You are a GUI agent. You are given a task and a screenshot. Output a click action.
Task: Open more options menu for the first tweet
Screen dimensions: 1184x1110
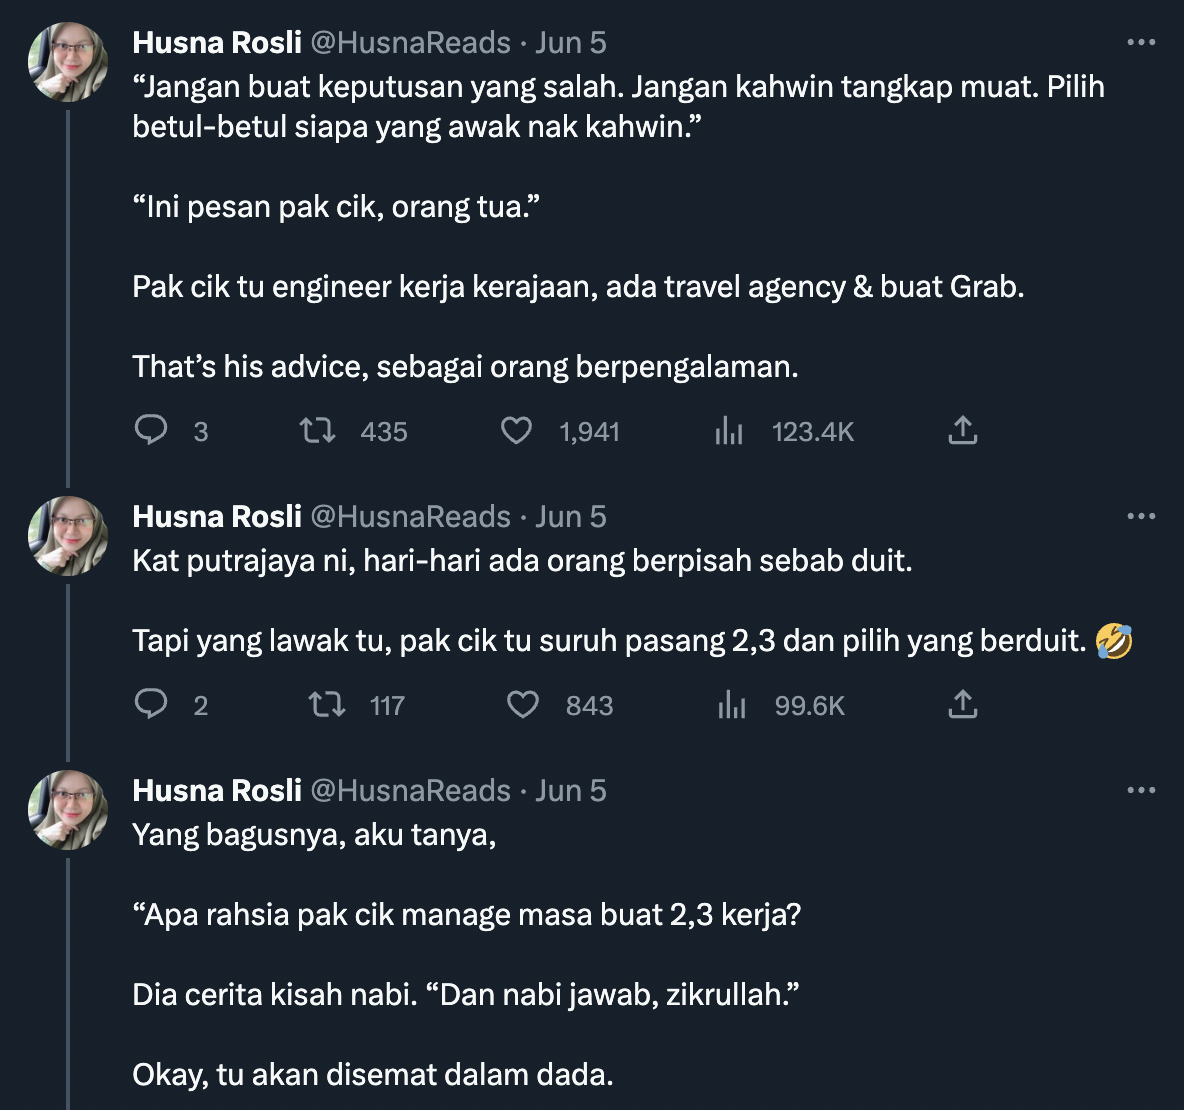pyautogui.click(x=1141, y=43)
